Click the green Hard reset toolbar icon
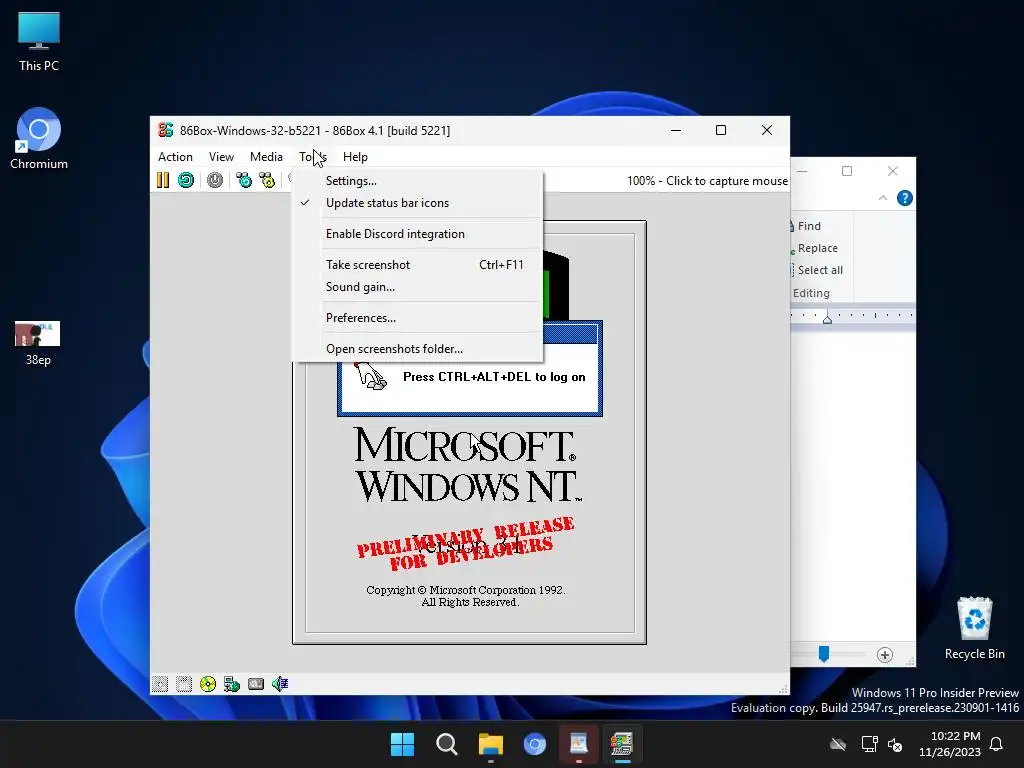Screen dimensions: 1024x768 pyautogui.click(x=186, y=180)
